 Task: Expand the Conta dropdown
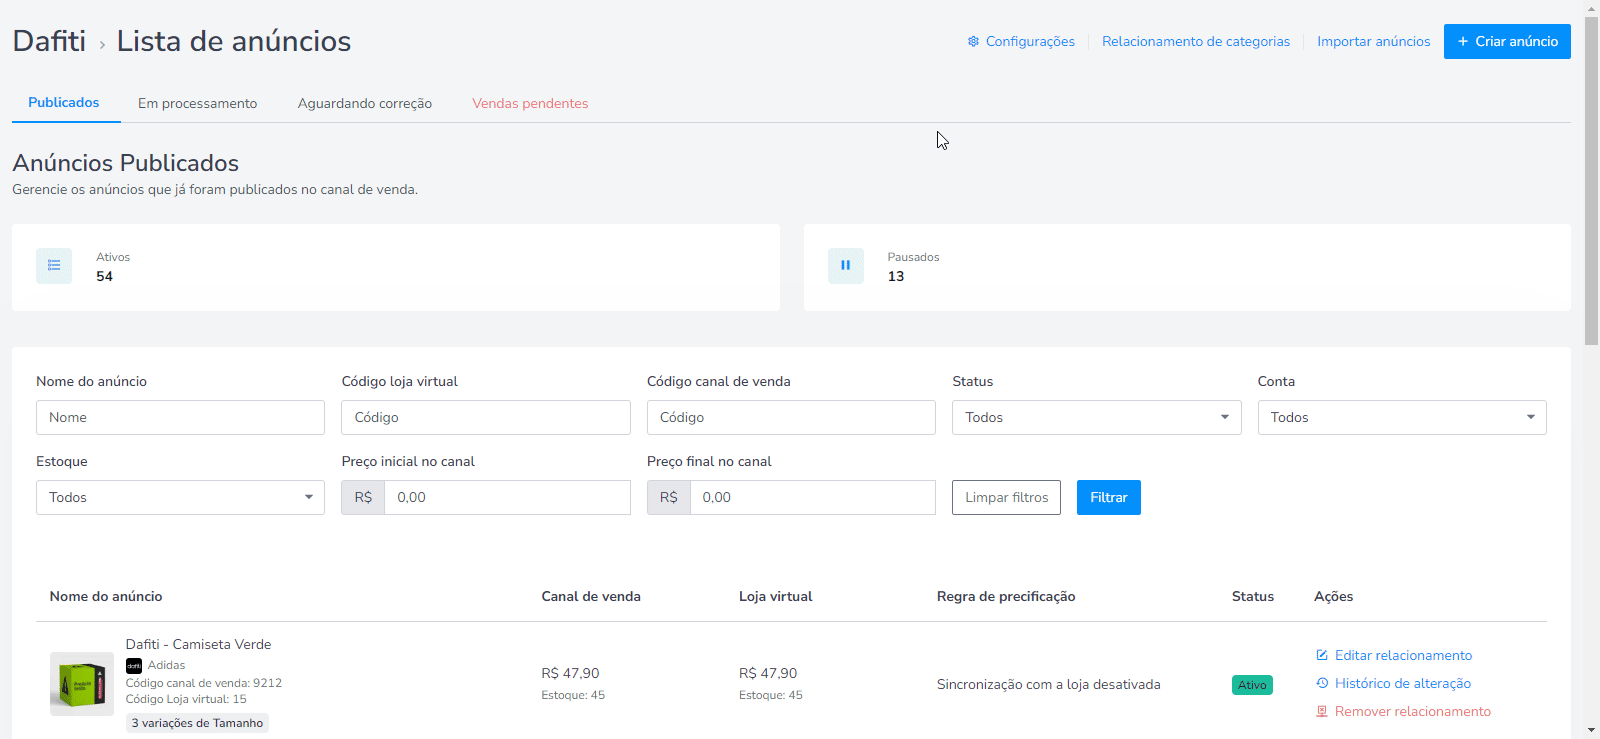point(1402,417)
